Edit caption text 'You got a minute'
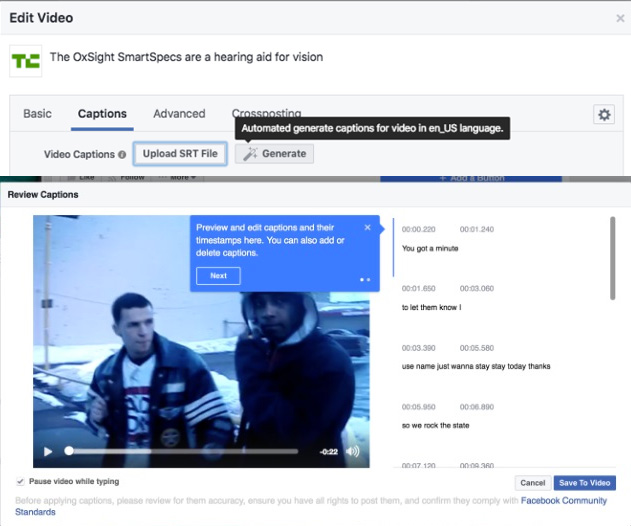Viewport: 631px width, 526px height. [x=430, y=248]
